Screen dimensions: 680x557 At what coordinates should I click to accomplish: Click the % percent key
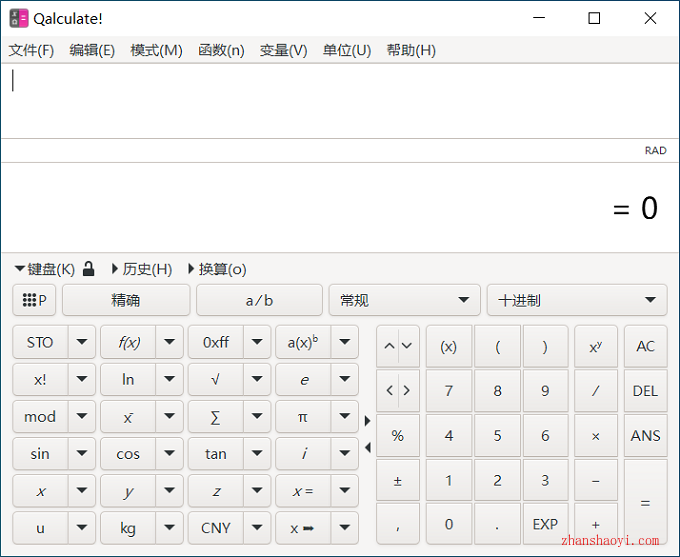click(x=398, y=436)
